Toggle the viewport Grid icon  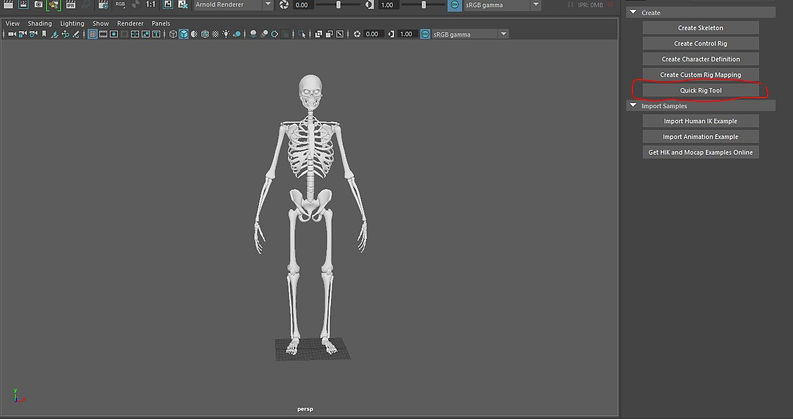click(93, 34)
